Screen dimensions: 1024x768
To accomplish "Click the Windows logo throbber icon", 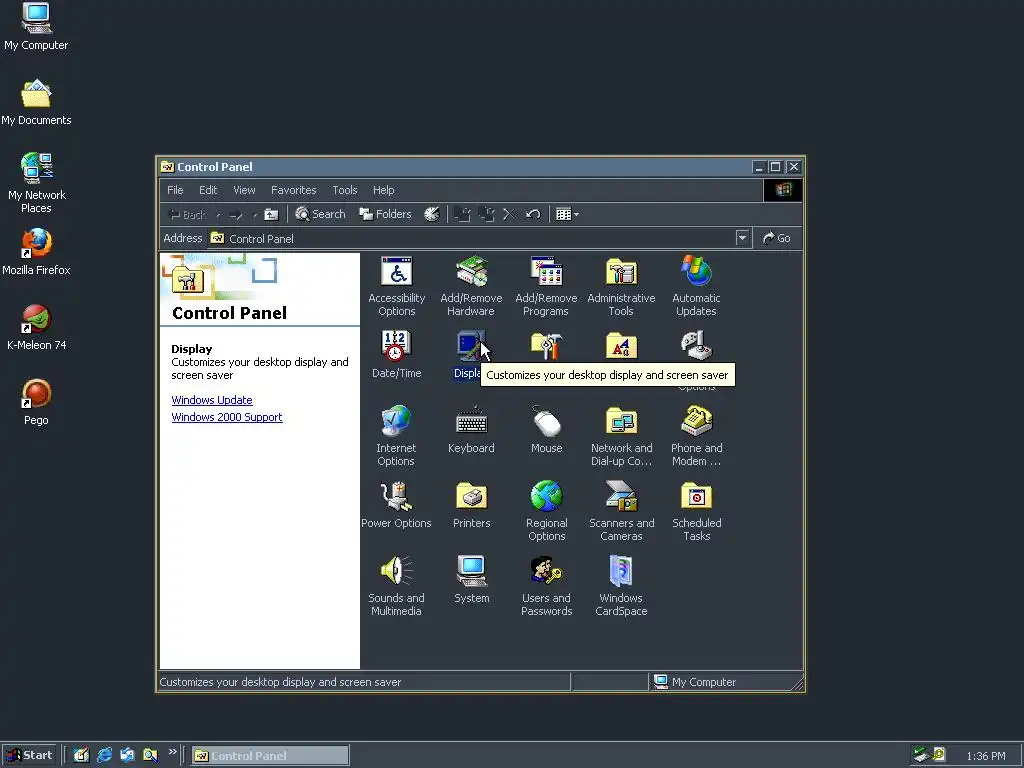I will (x=783, y=190).
